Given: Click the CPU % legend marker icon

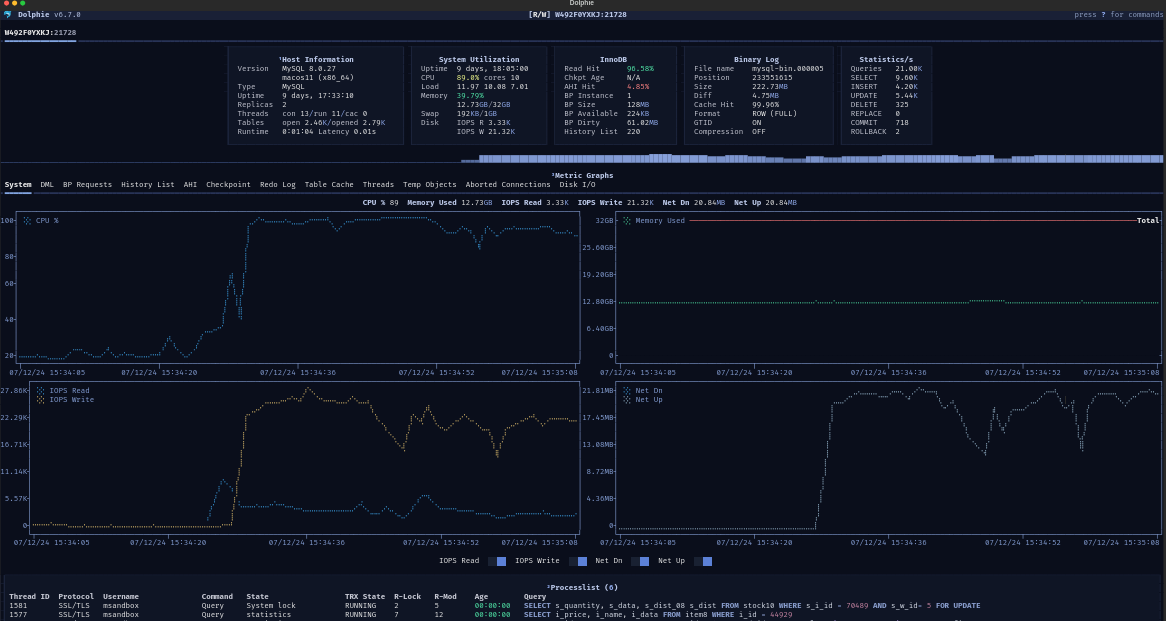Looking at the screenshot, I should click(27, 221).
